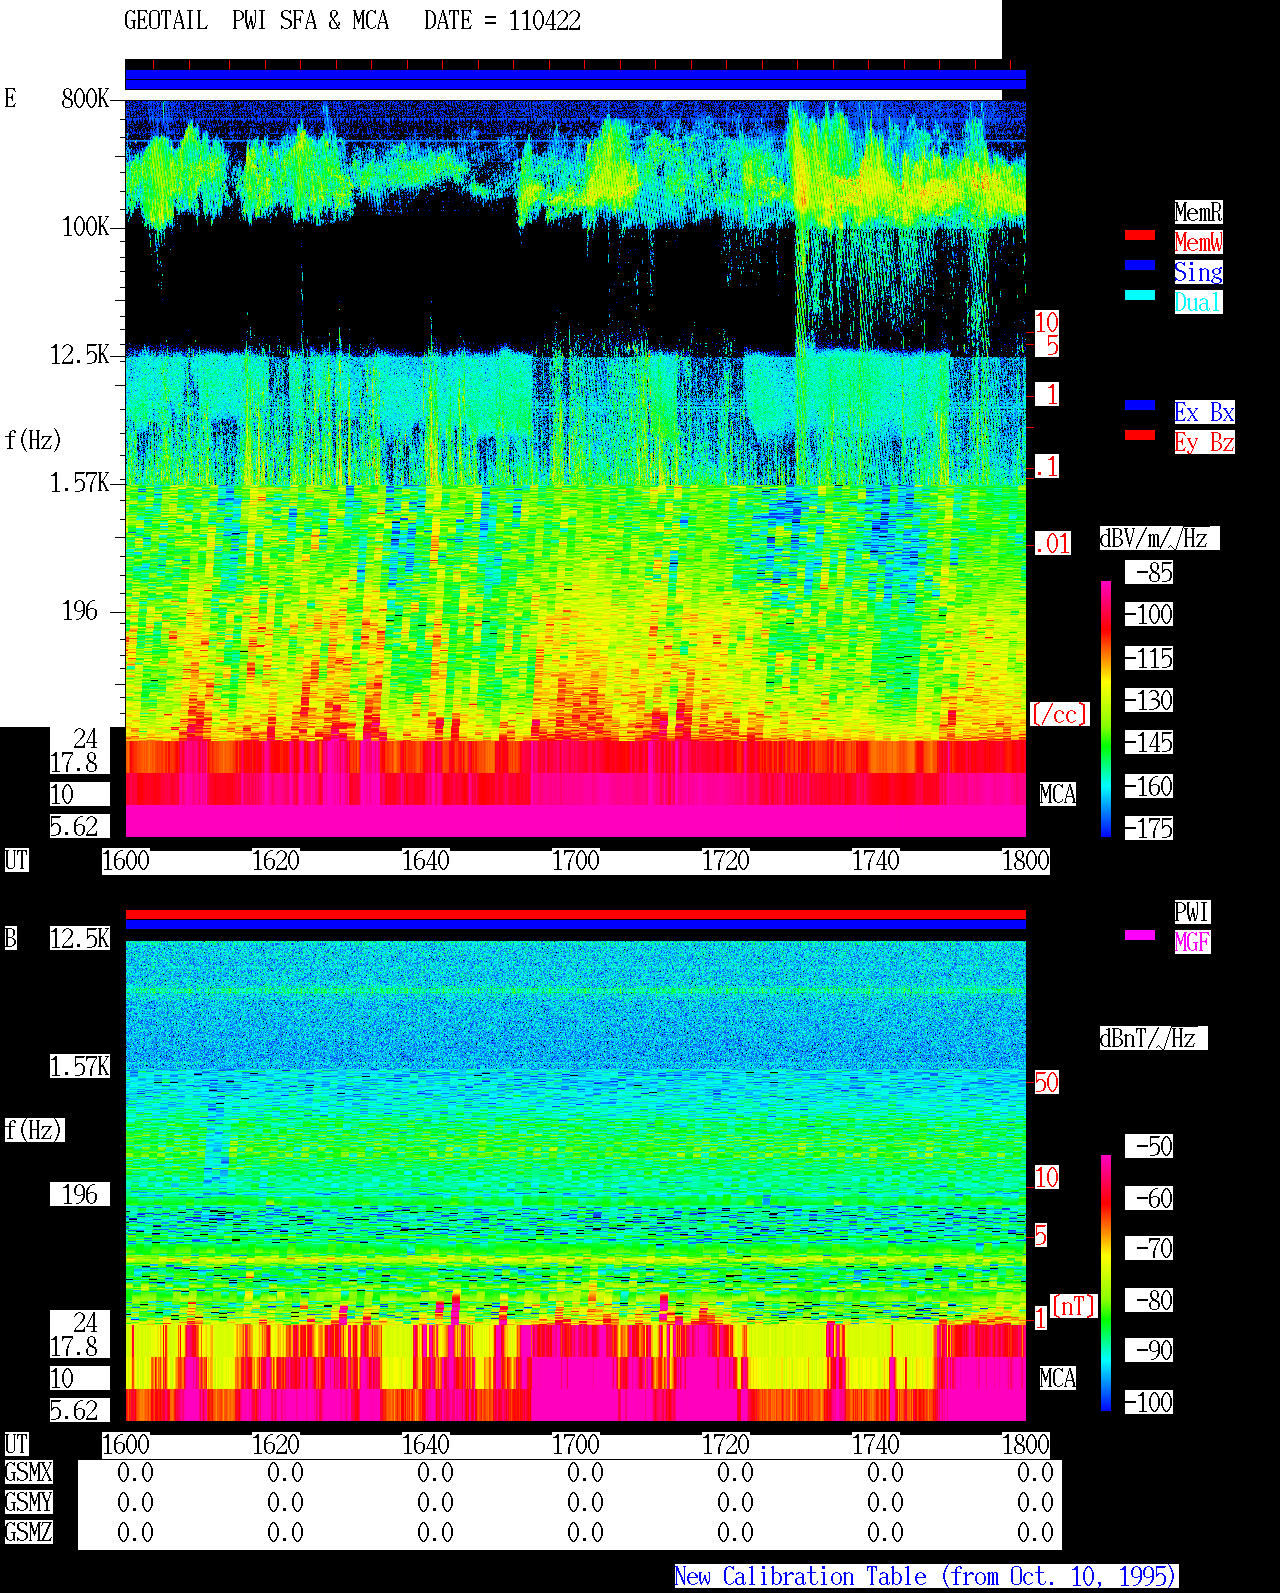The width and height of the screenshot is (1280, 1593).
Task: Click the red MemW legend swatch
Action: (1140, 235)
